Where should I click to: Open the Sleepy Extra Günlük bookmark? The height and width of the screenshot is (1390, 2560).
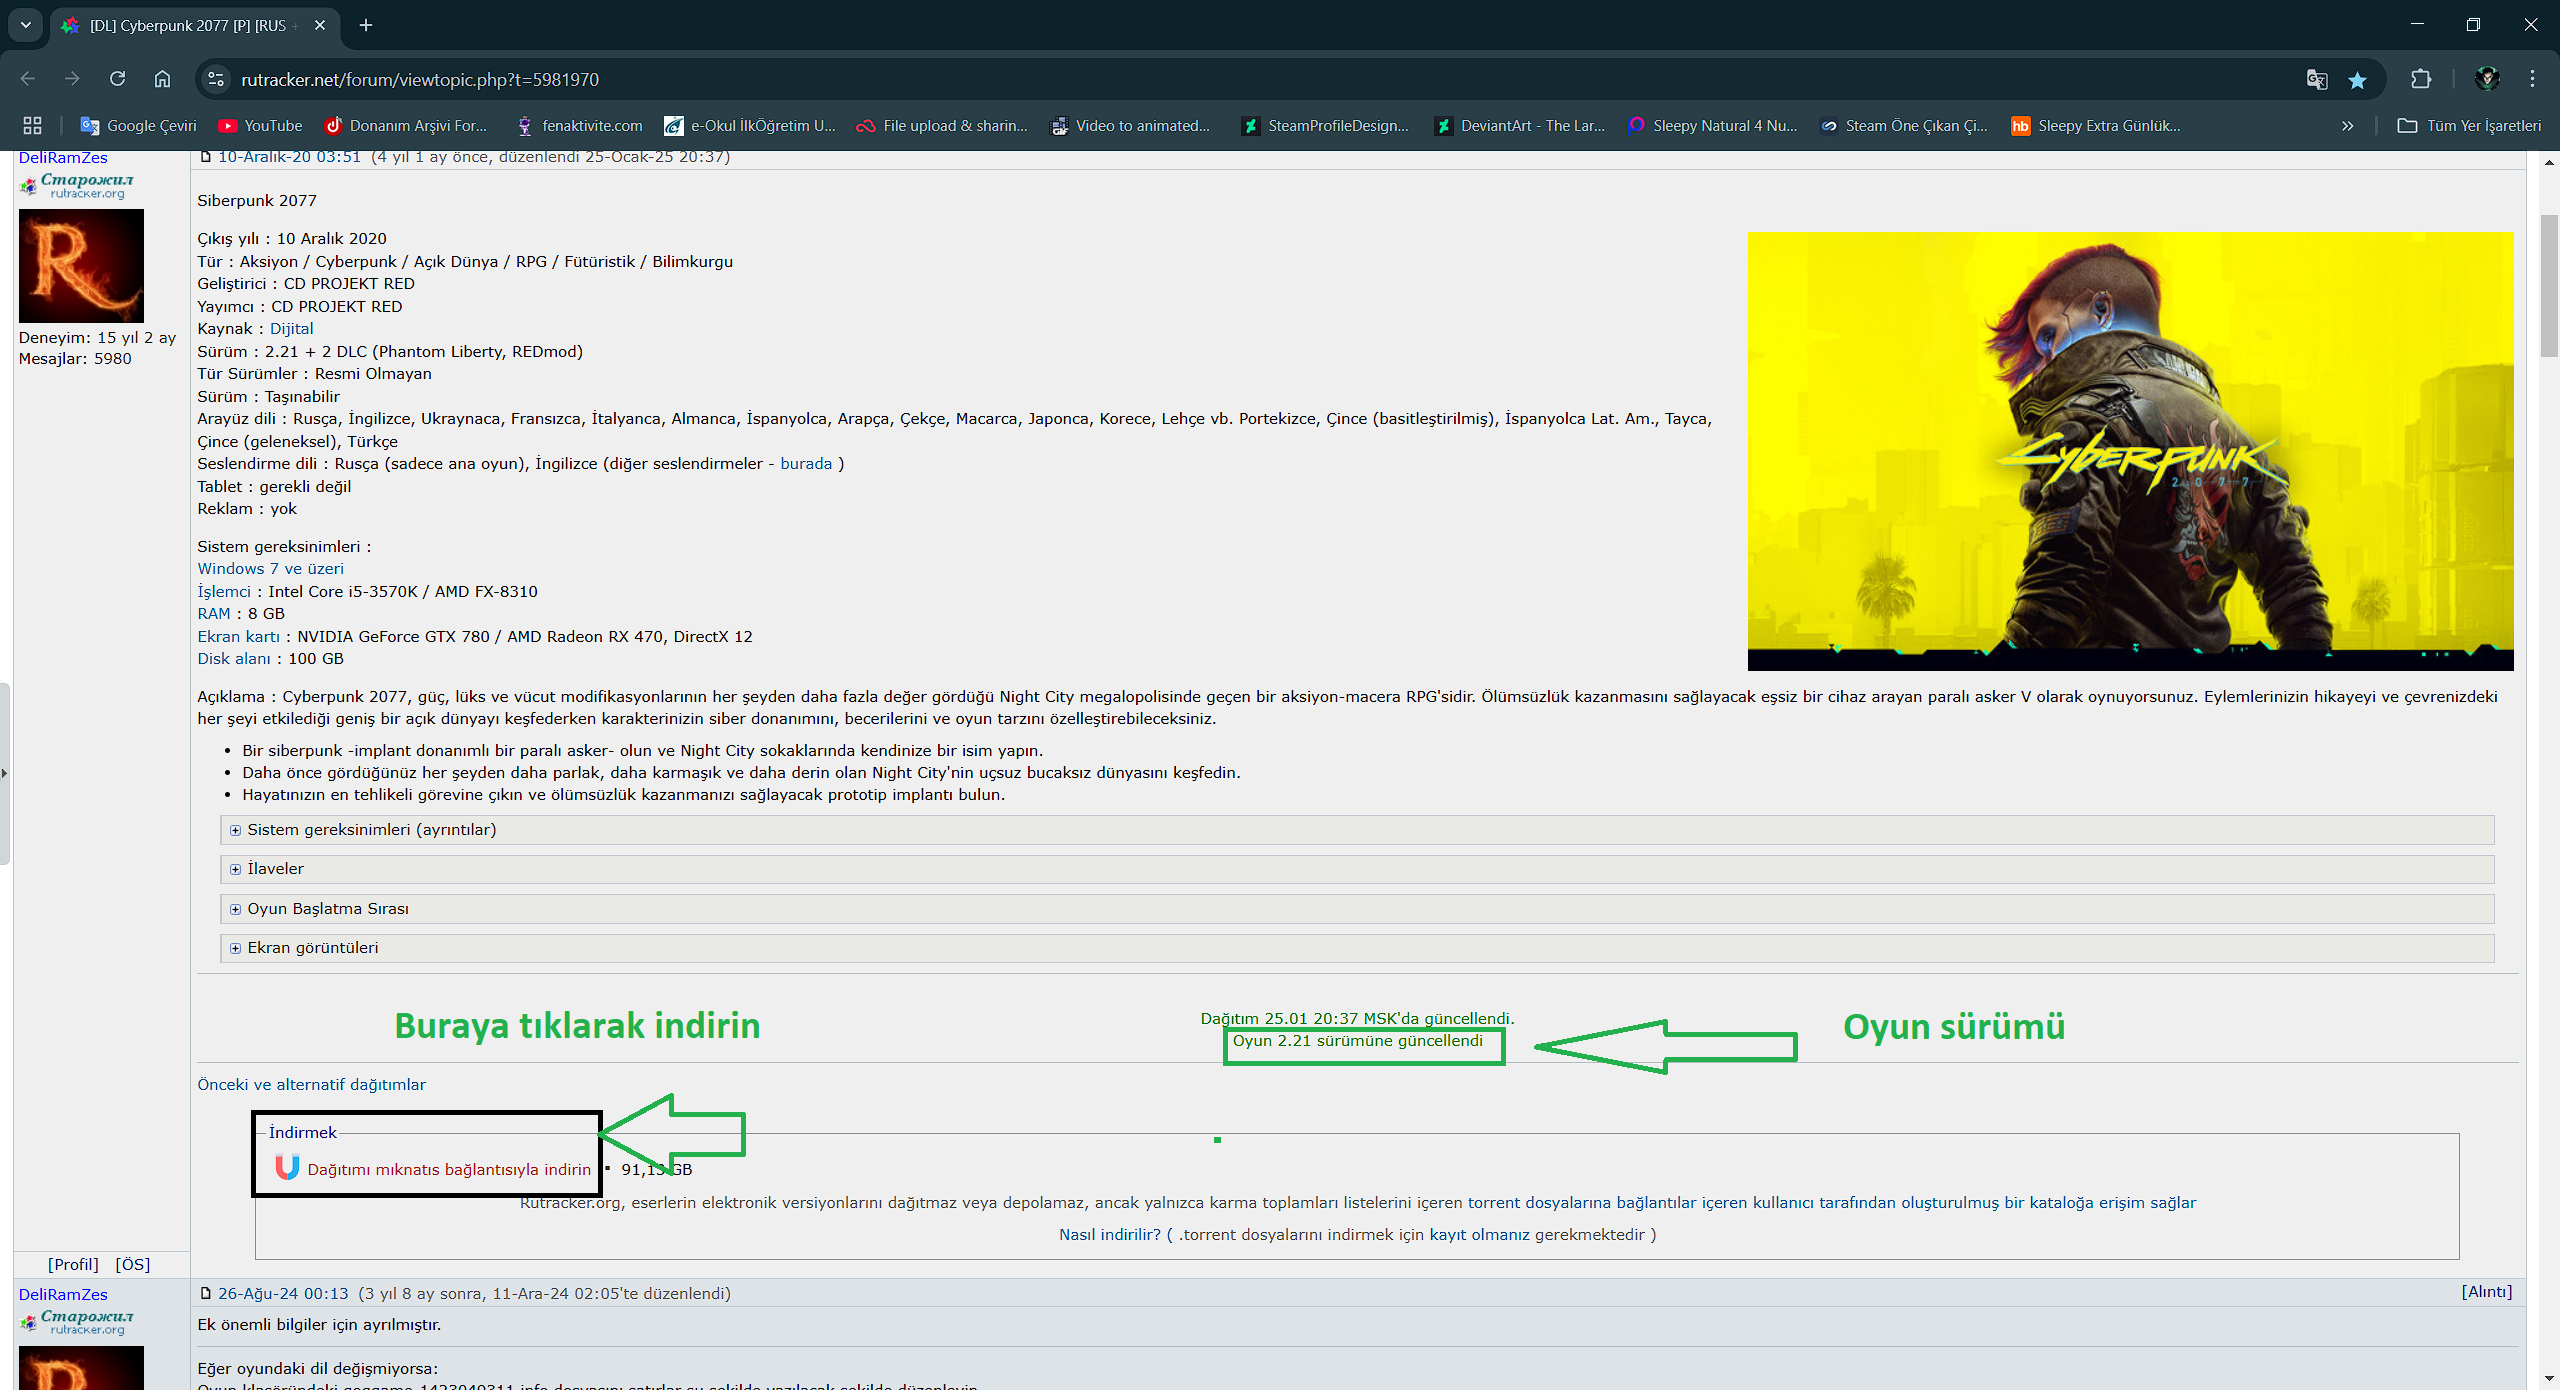click(2097, 126)
